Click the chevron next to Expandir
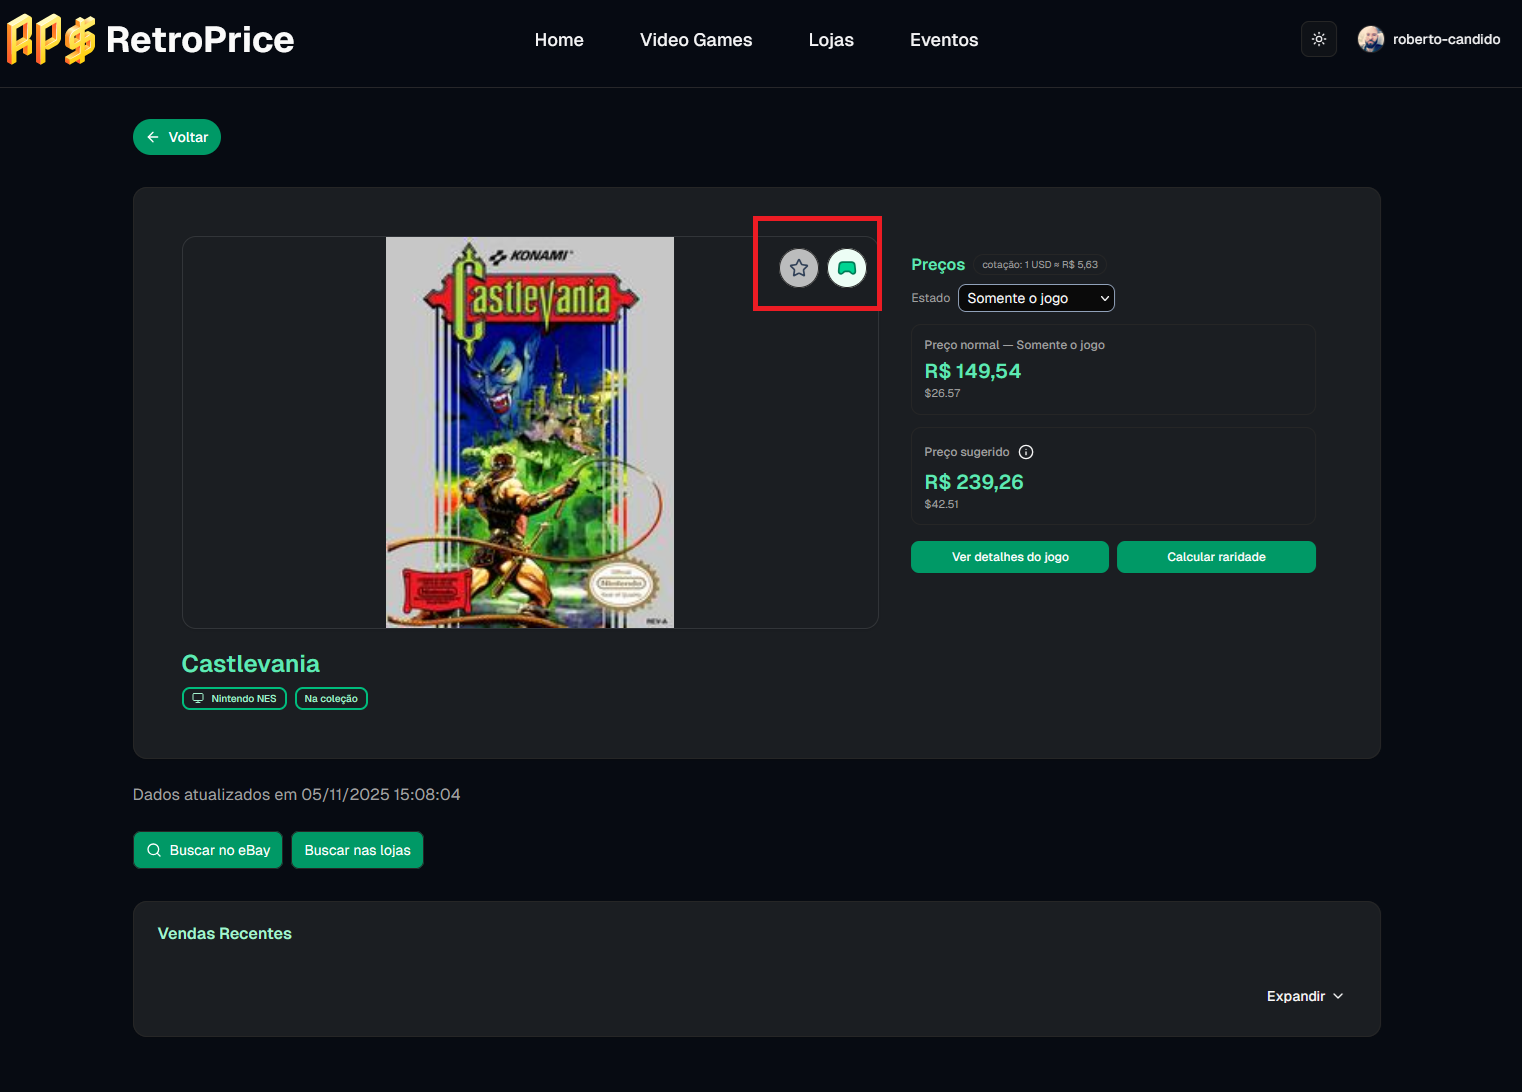1522x1092 pixels. click(x=1338, y=996)
